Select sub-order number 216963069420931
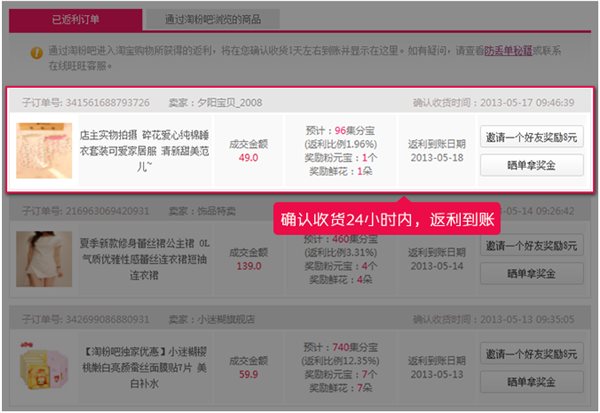600x413 pixels. (108, 211)
